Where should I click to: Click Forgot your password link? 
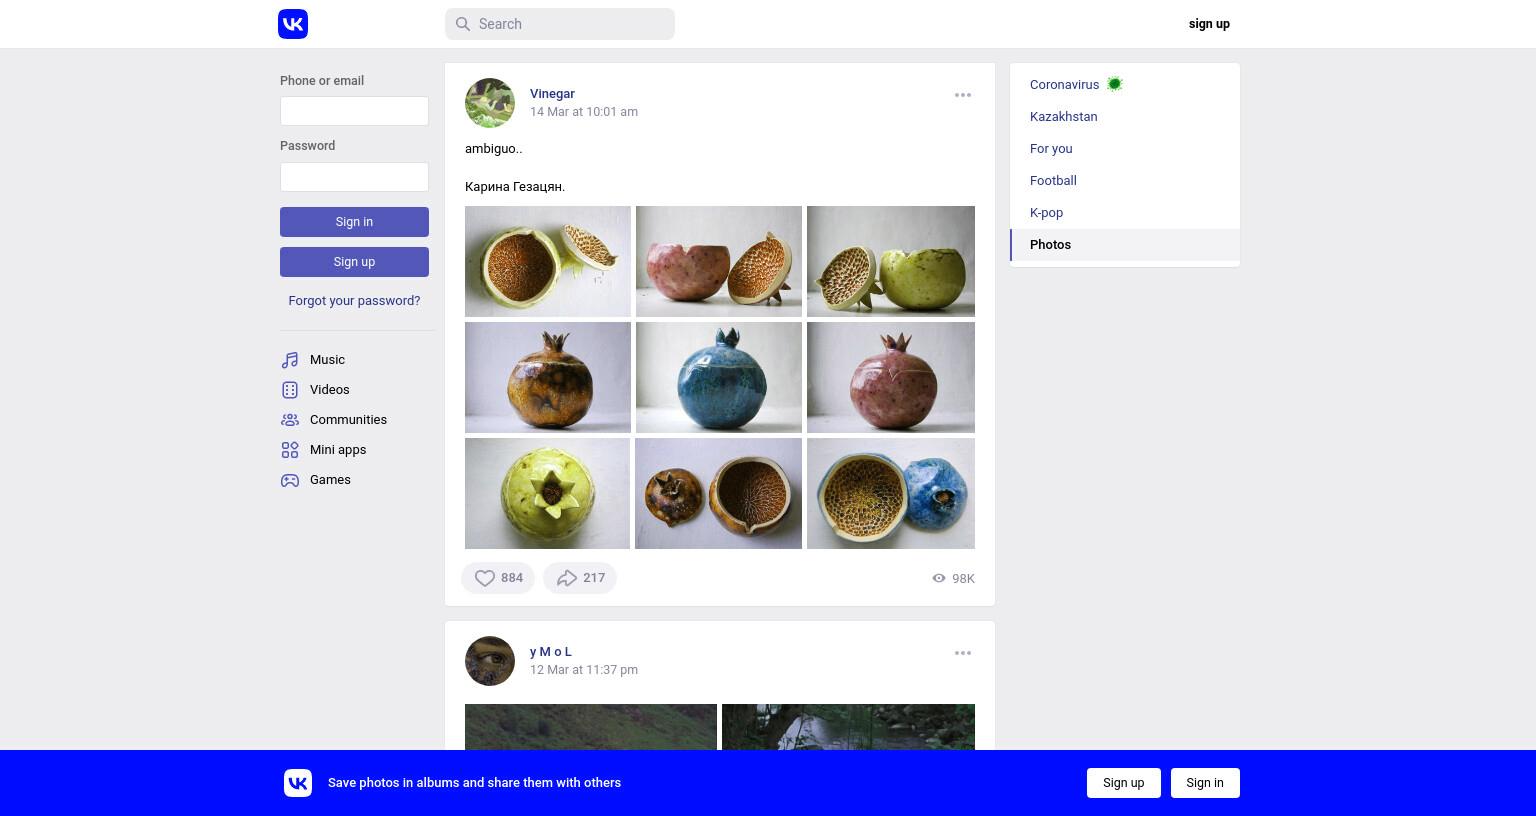point(354,301)
